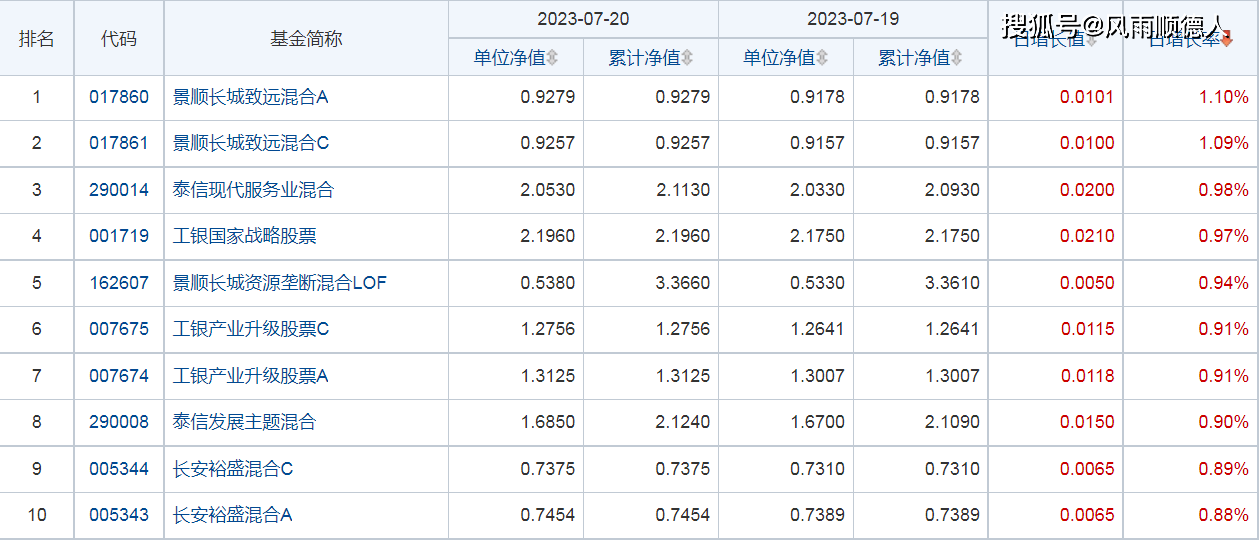The height and width of the screenshot is (540, 1259).
Task: Open 工银国家战略股票 fund page
Action: [x=245, y=236]
